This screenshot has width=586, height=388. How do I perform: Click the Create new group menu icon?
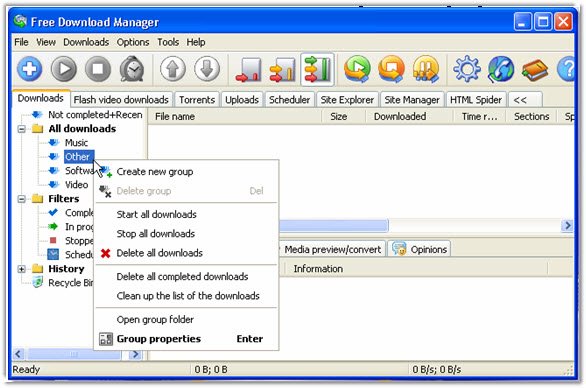pos(106,172)
